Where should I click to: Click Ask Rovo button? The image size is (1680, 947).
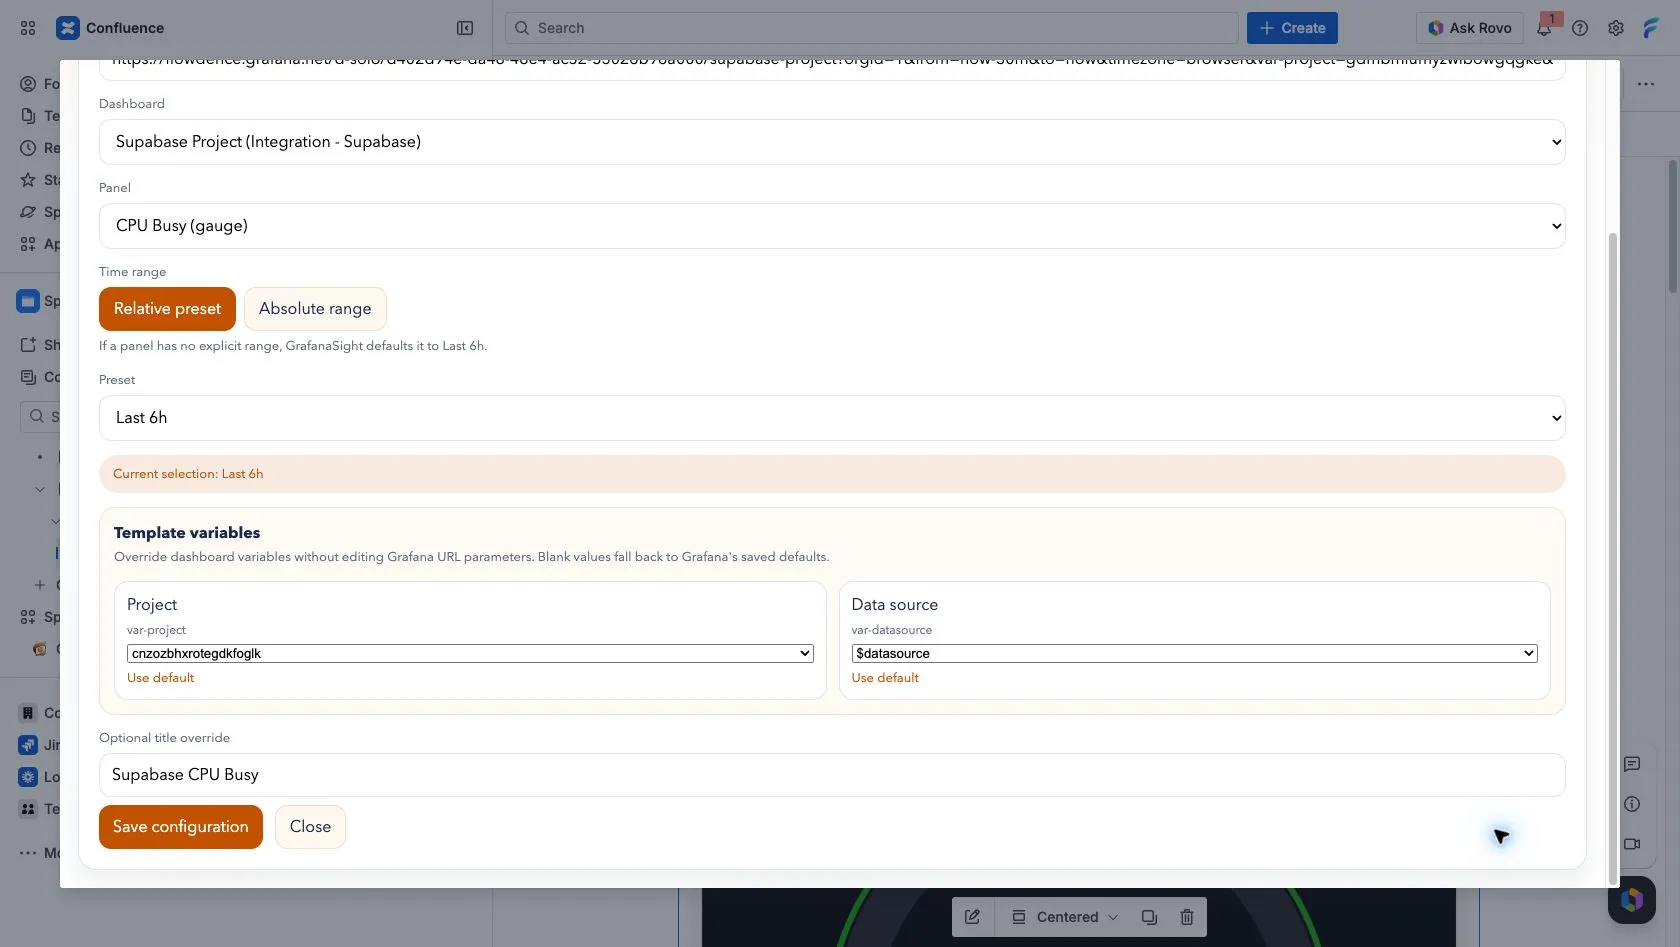1470,28
